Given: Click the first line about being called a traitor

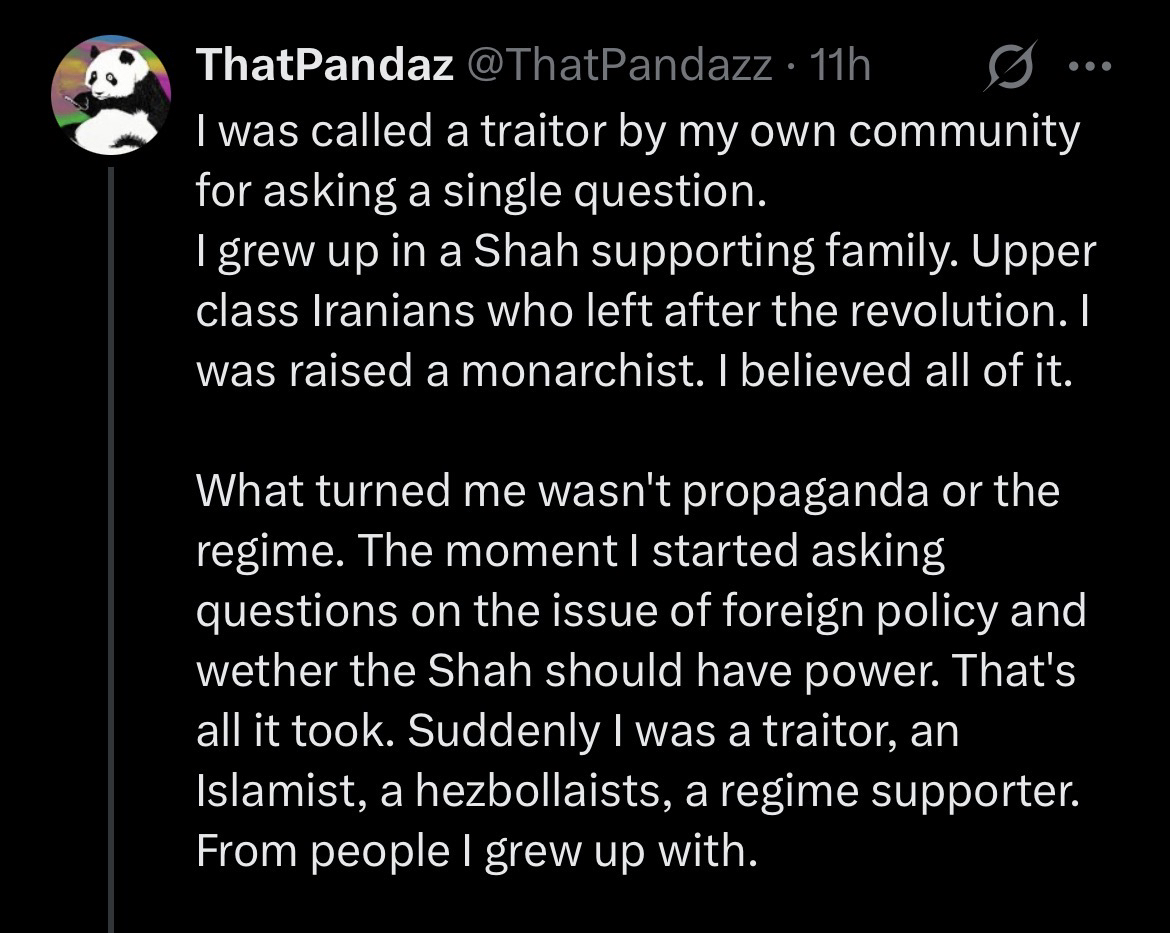Looking at the screenshot, I should [x=638, y=131].
